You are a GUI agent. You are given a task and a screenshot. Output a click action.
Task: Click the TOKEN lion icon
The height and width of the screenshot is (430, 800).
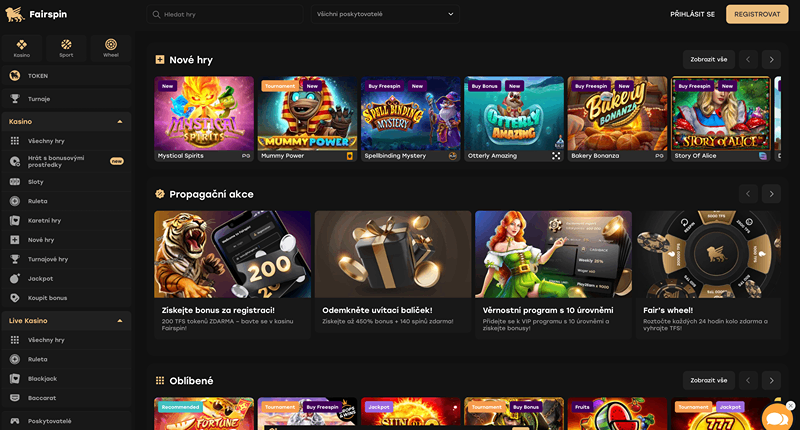(15, 75)
